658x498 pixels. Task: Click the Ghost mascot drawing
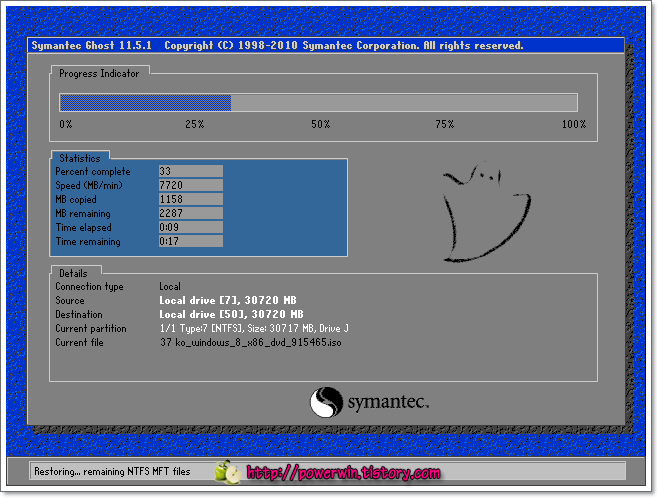[x=487, y=212]
